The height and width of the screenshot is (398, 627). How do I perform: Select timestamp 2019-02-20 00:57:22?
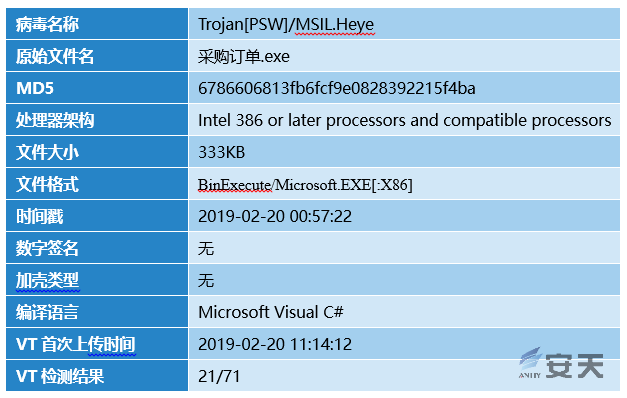275,216
